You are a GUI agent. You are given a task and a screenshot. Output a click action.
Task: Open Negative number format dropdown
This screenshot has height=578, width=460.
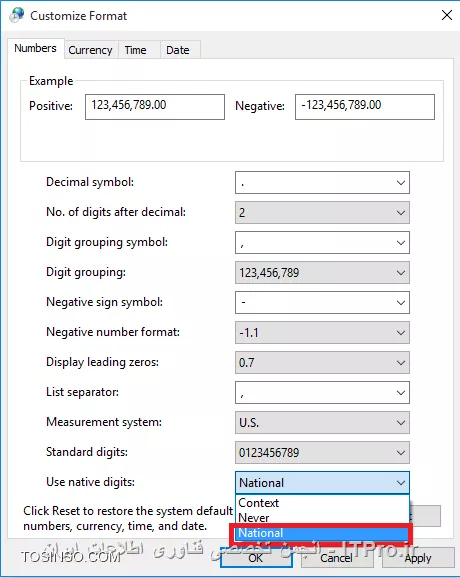point(322,332)
